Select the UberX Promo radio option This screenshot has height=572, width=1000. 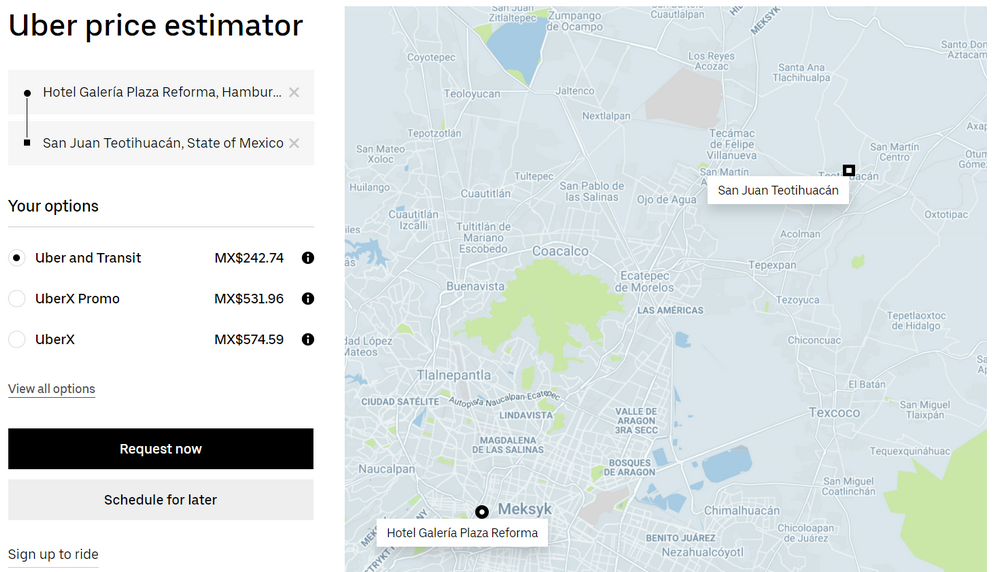[17, 299]
